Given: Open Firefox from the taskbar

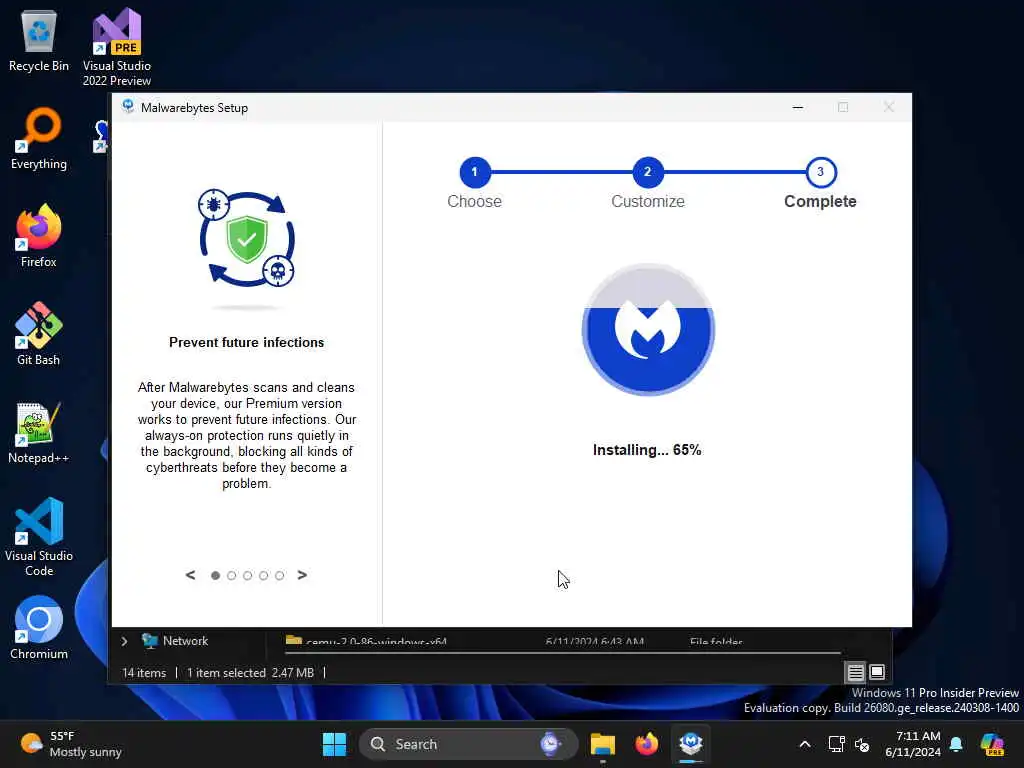Looking at the screenshot, I should [x=647, y=744].
